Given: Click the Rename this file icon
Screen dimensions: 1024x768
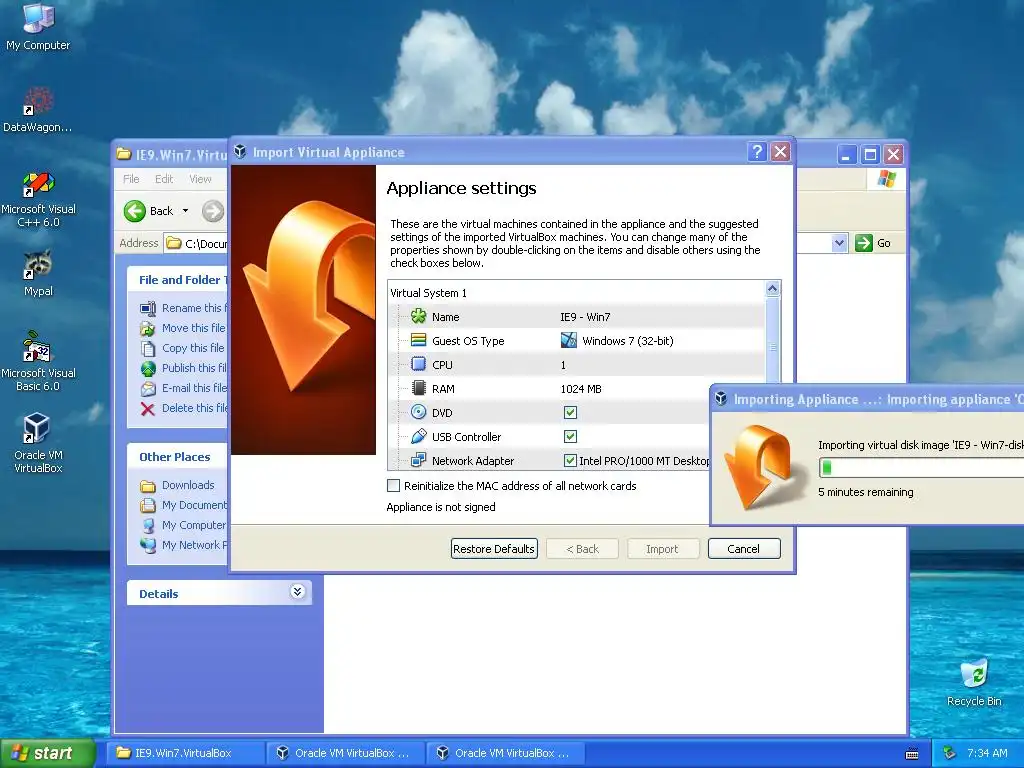Looking at the screenshot, I should (148, 308).
